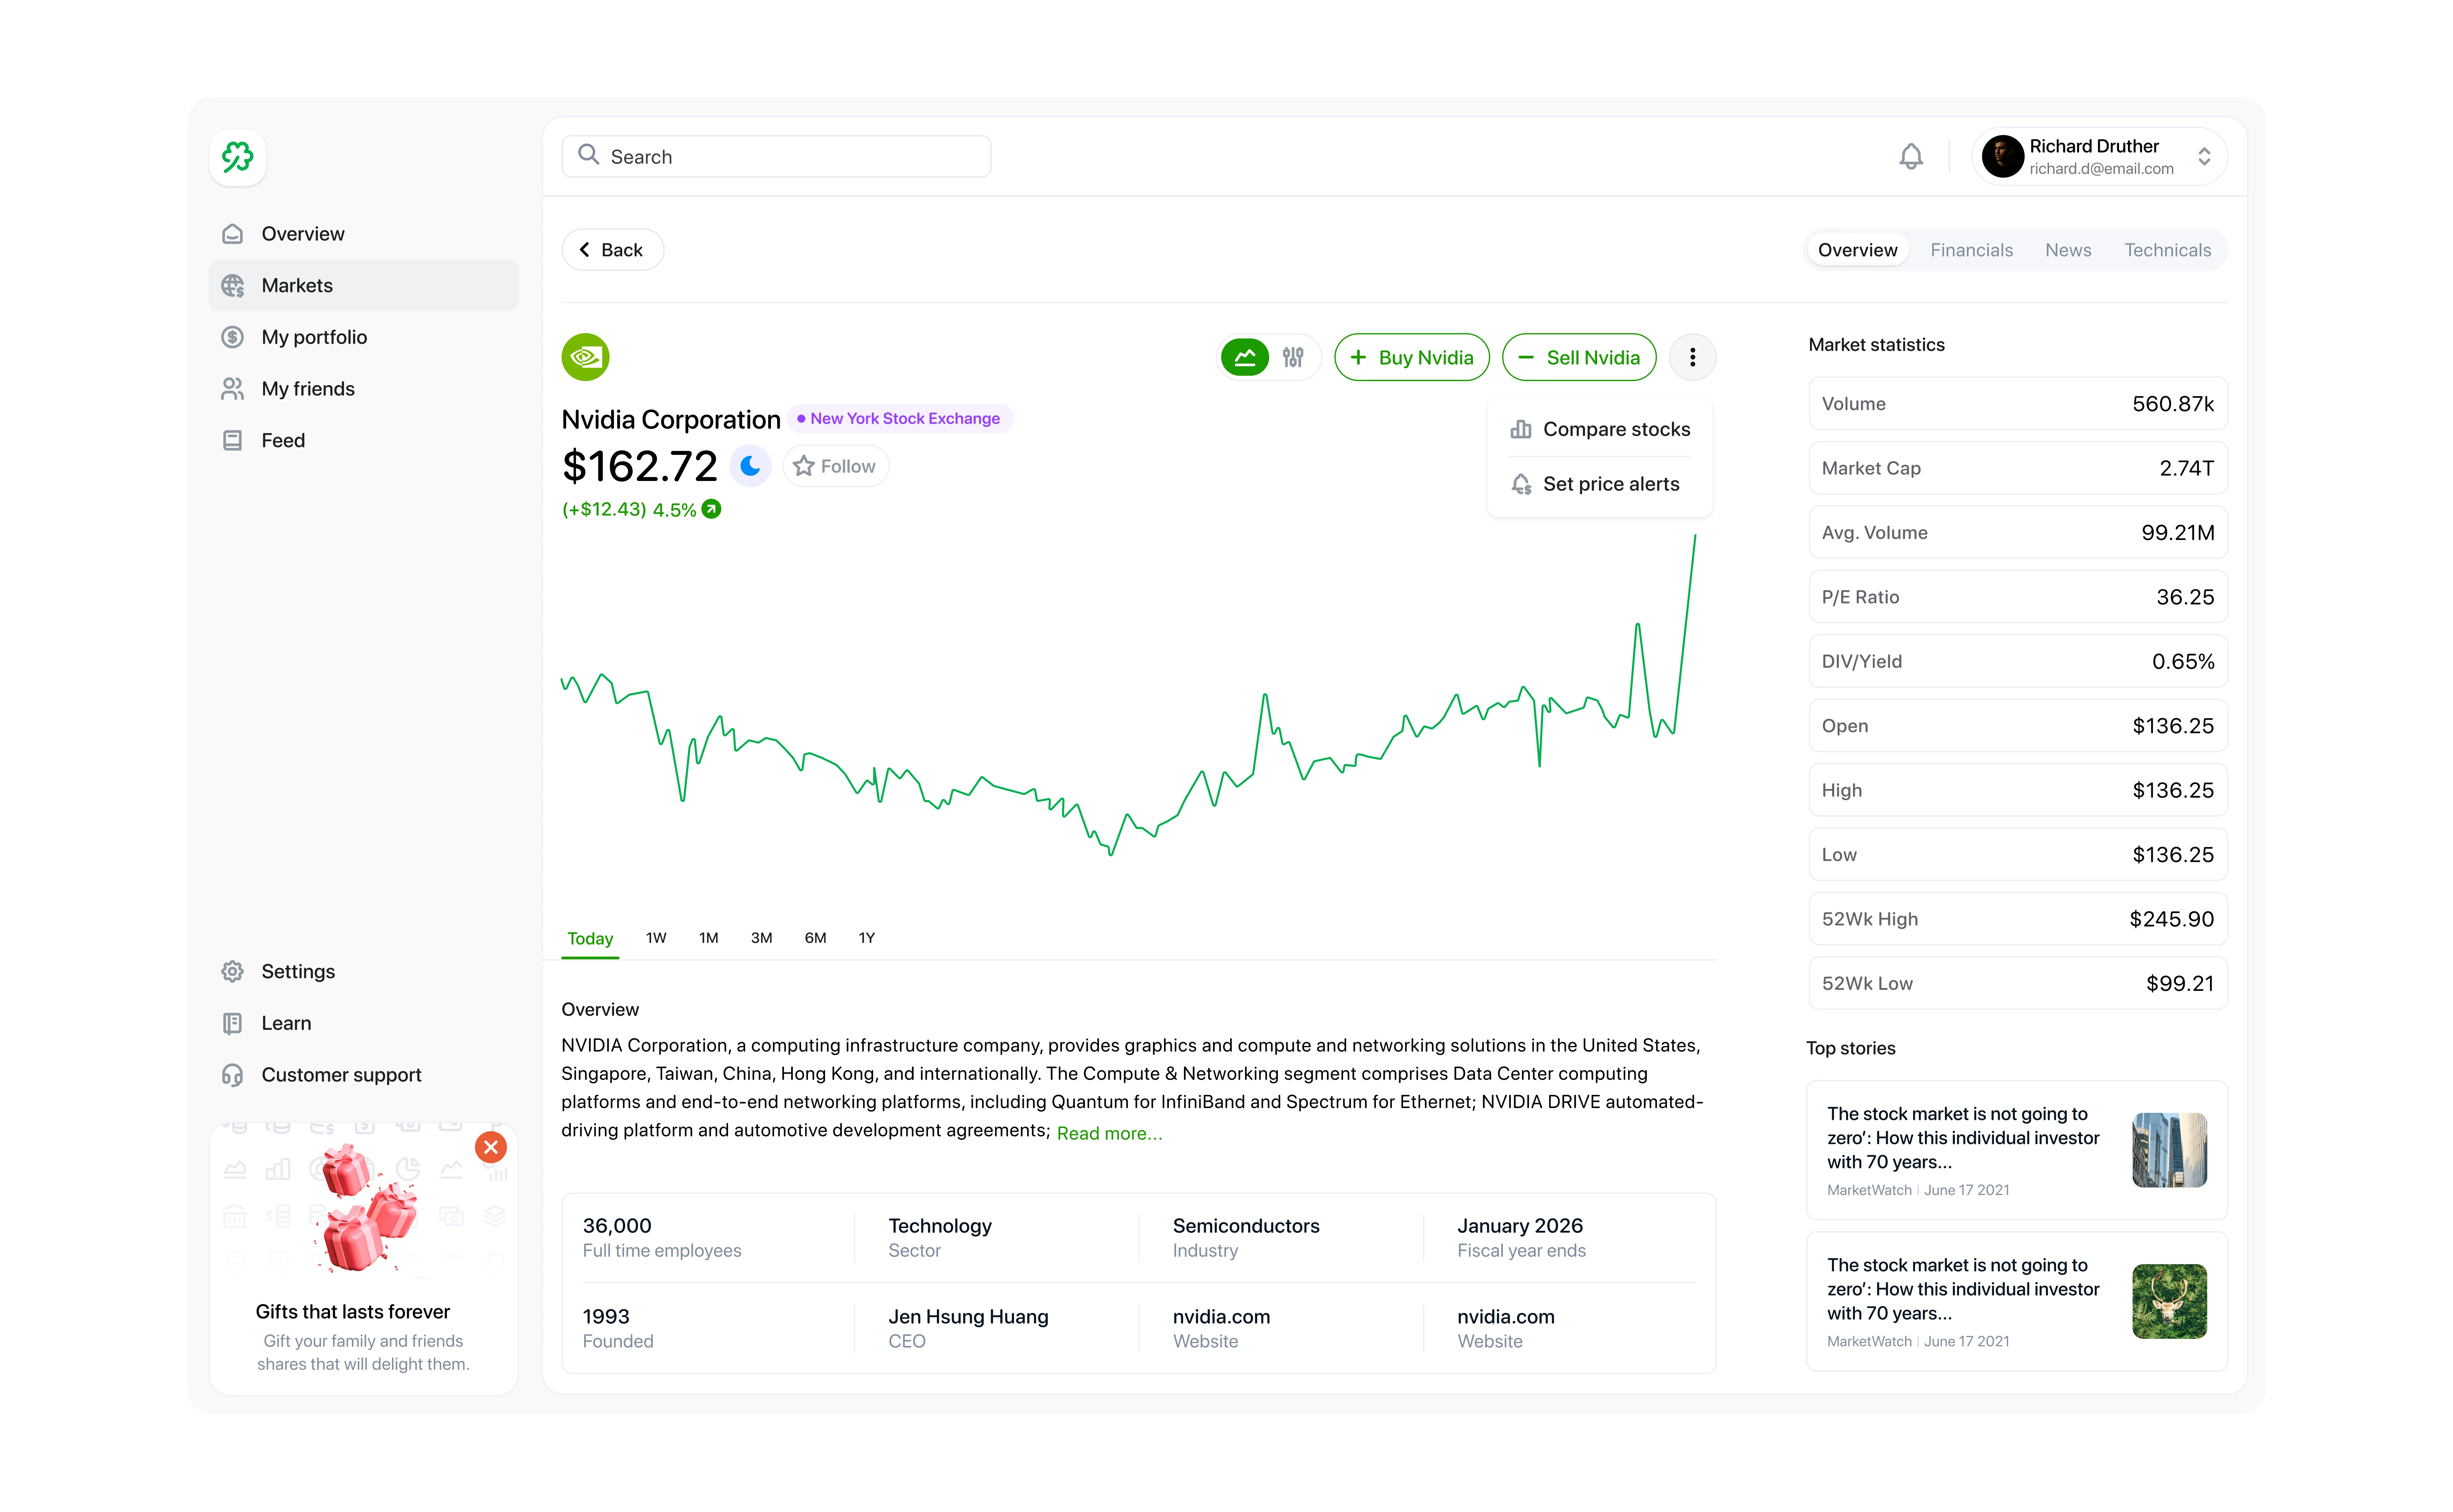Open Customer support headset icon
Viewport: 2453px width, 1512px height.
coord(232,1075)
